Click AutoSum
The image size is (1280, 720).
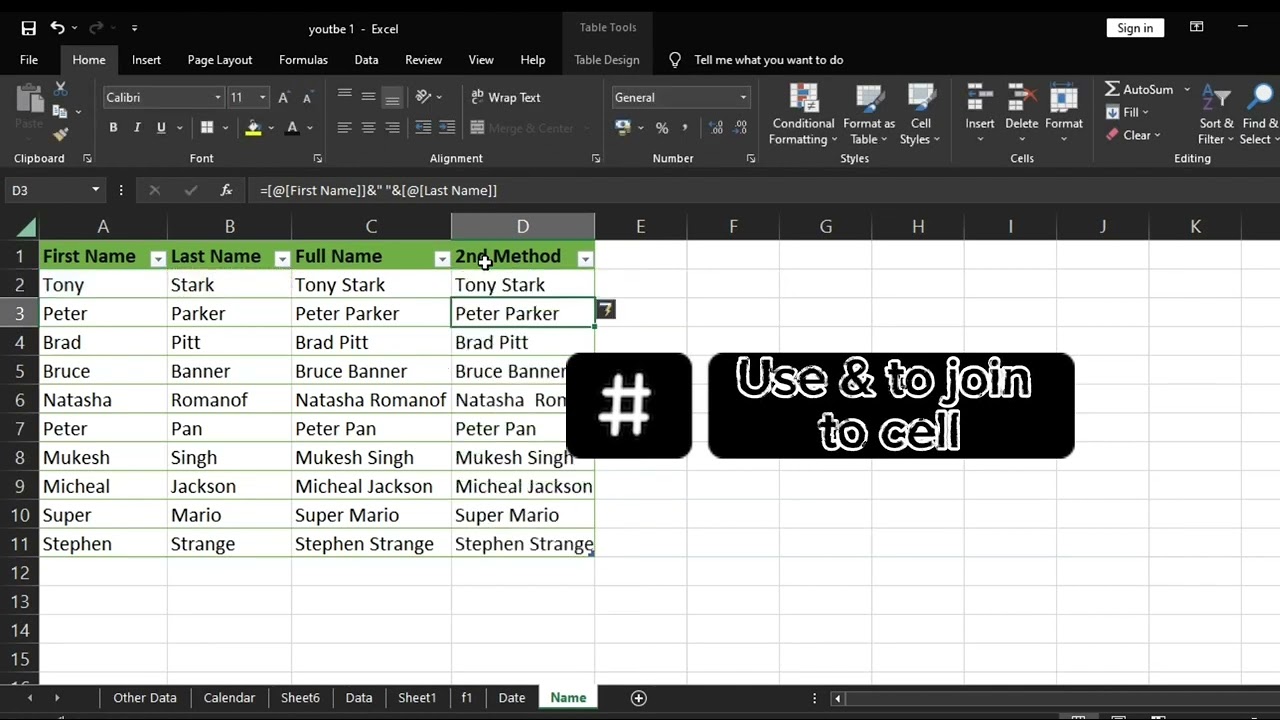pos(1140,89)
